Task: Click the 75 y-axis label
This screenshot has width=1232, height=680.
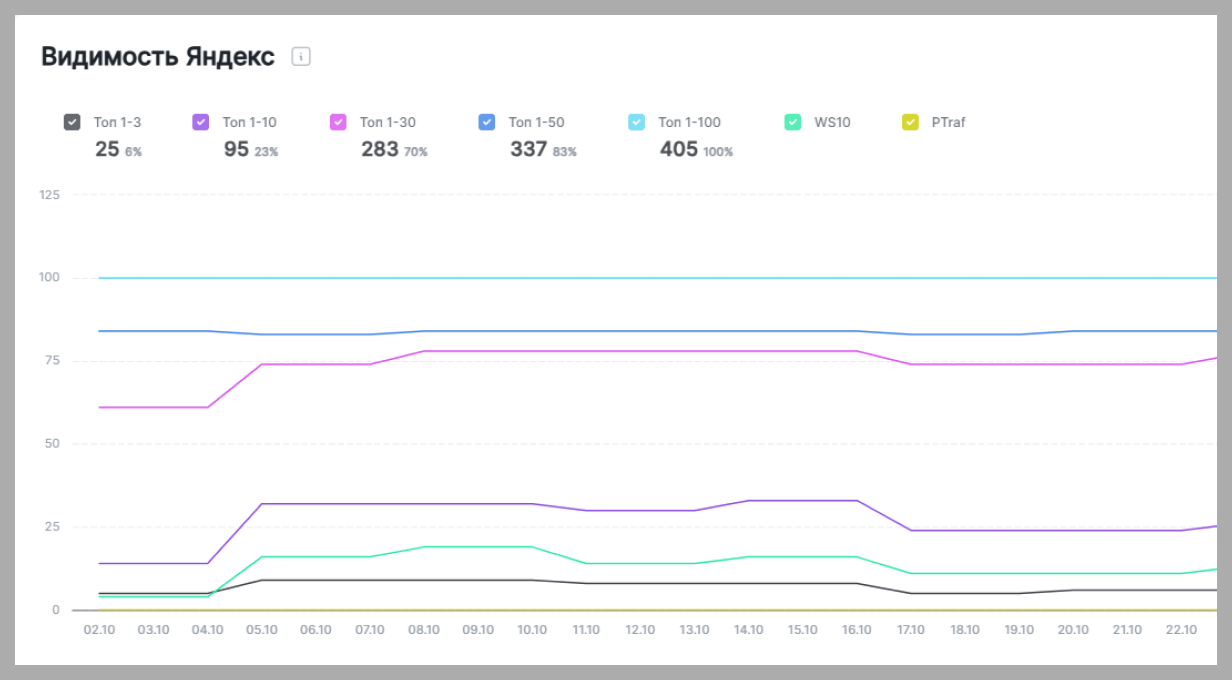Action: [x=52, y=361]
